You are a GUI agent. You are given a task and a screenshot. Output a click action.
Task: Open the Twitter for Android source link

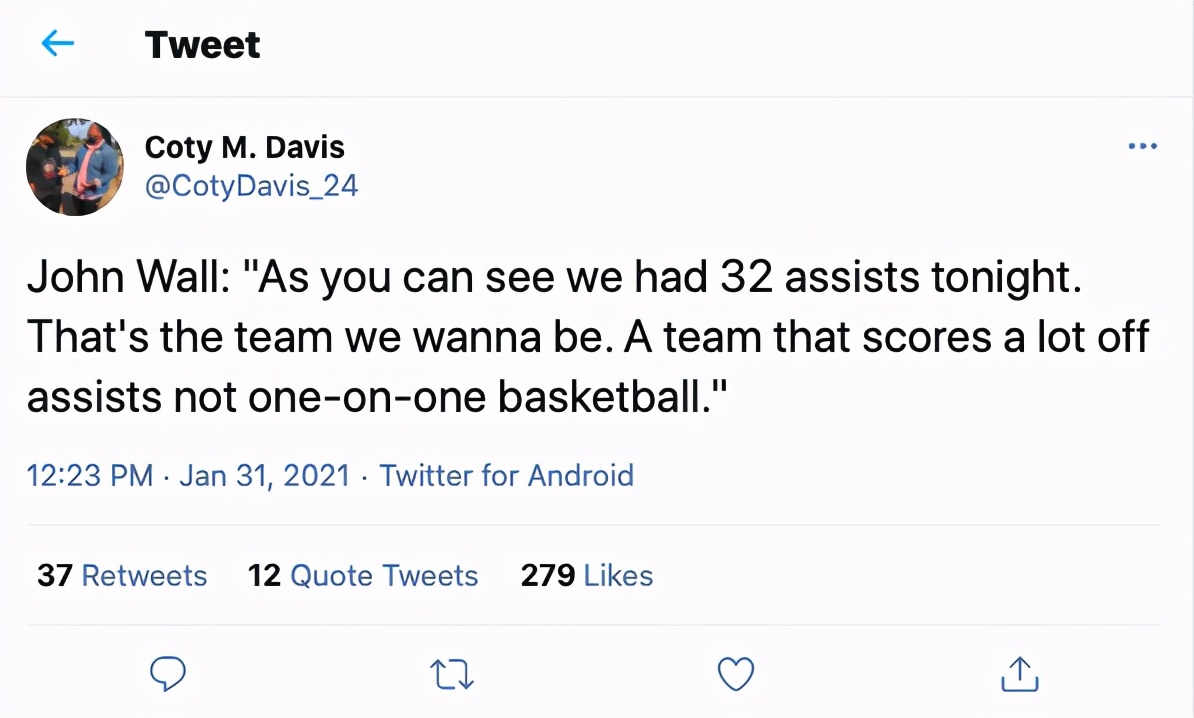(507, 474)
